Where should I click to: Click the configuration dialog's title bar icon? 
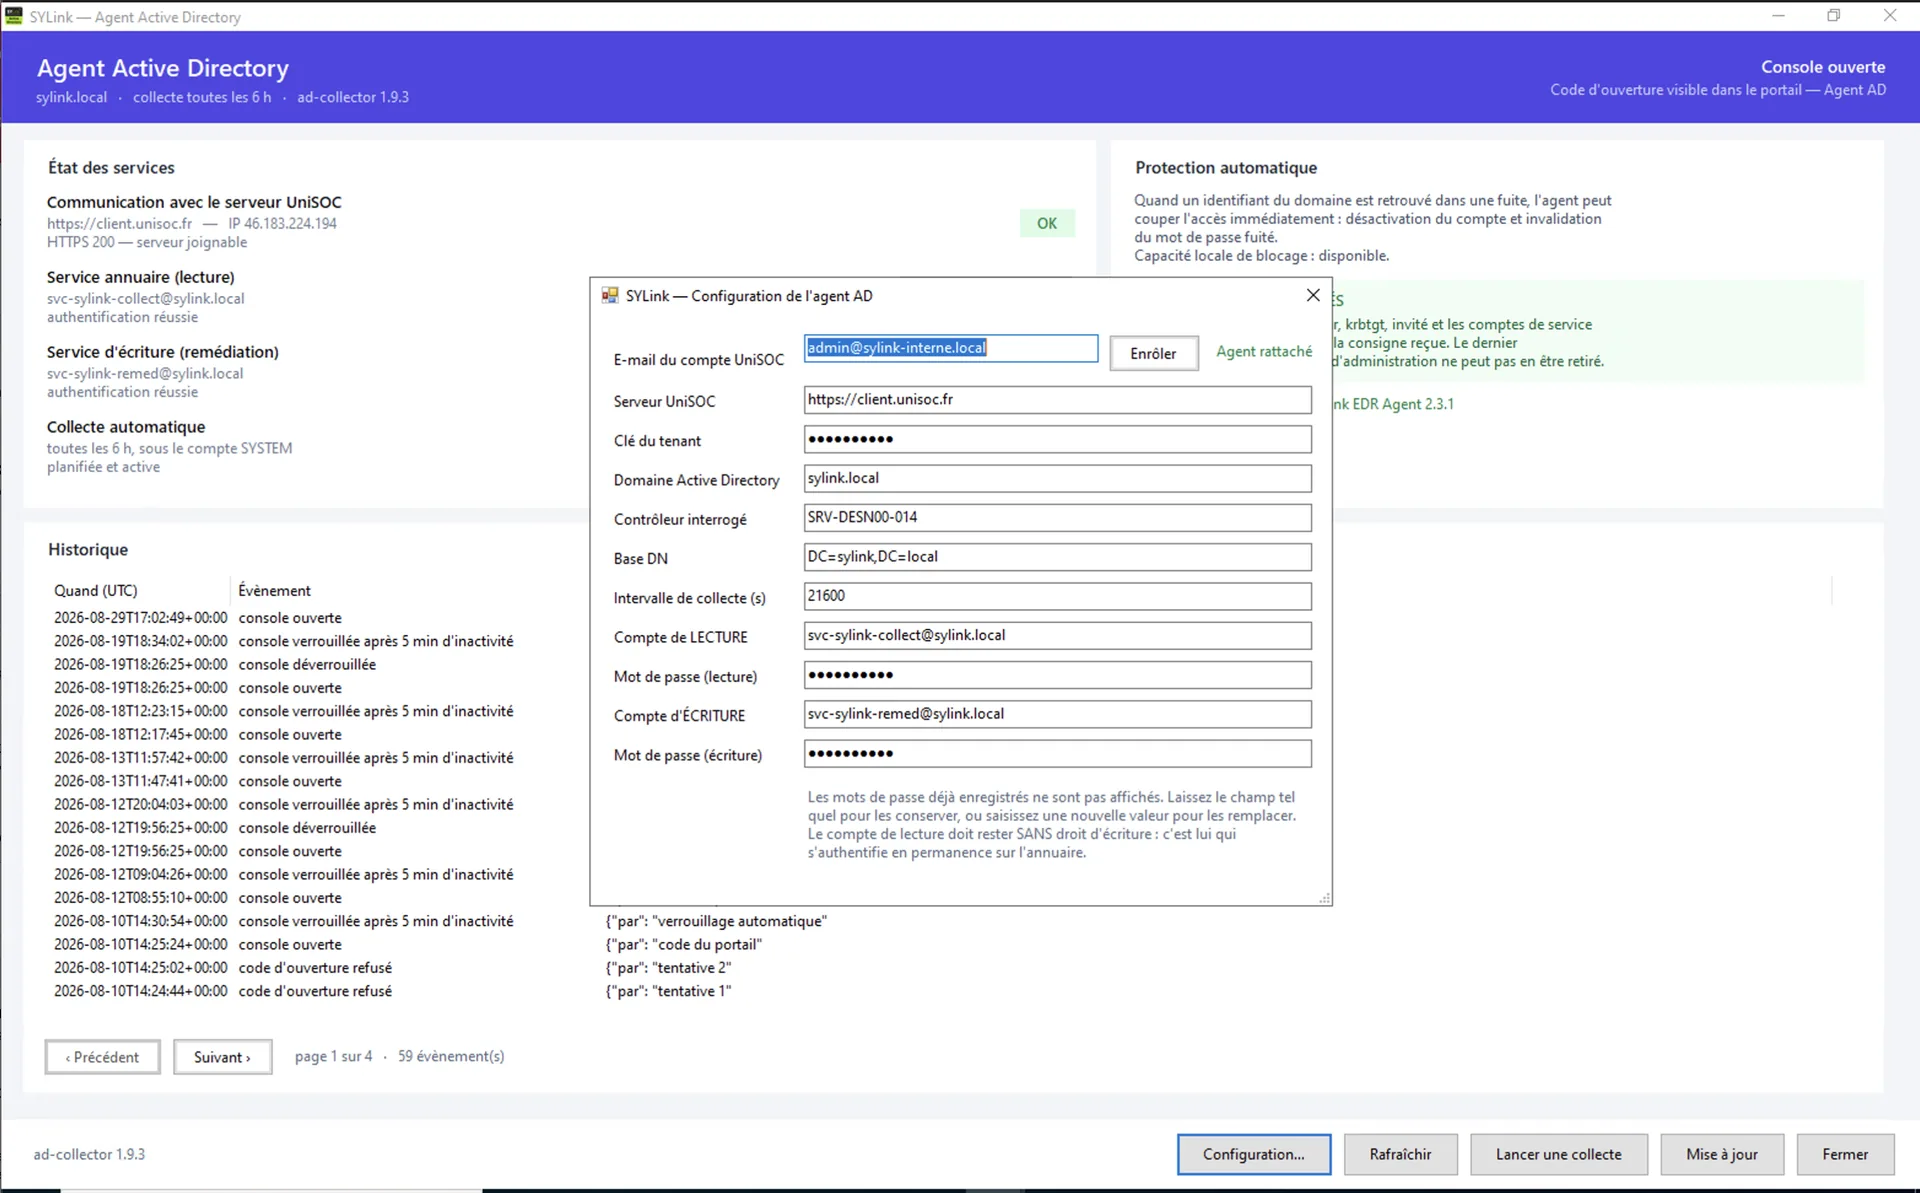coord(609,295)
